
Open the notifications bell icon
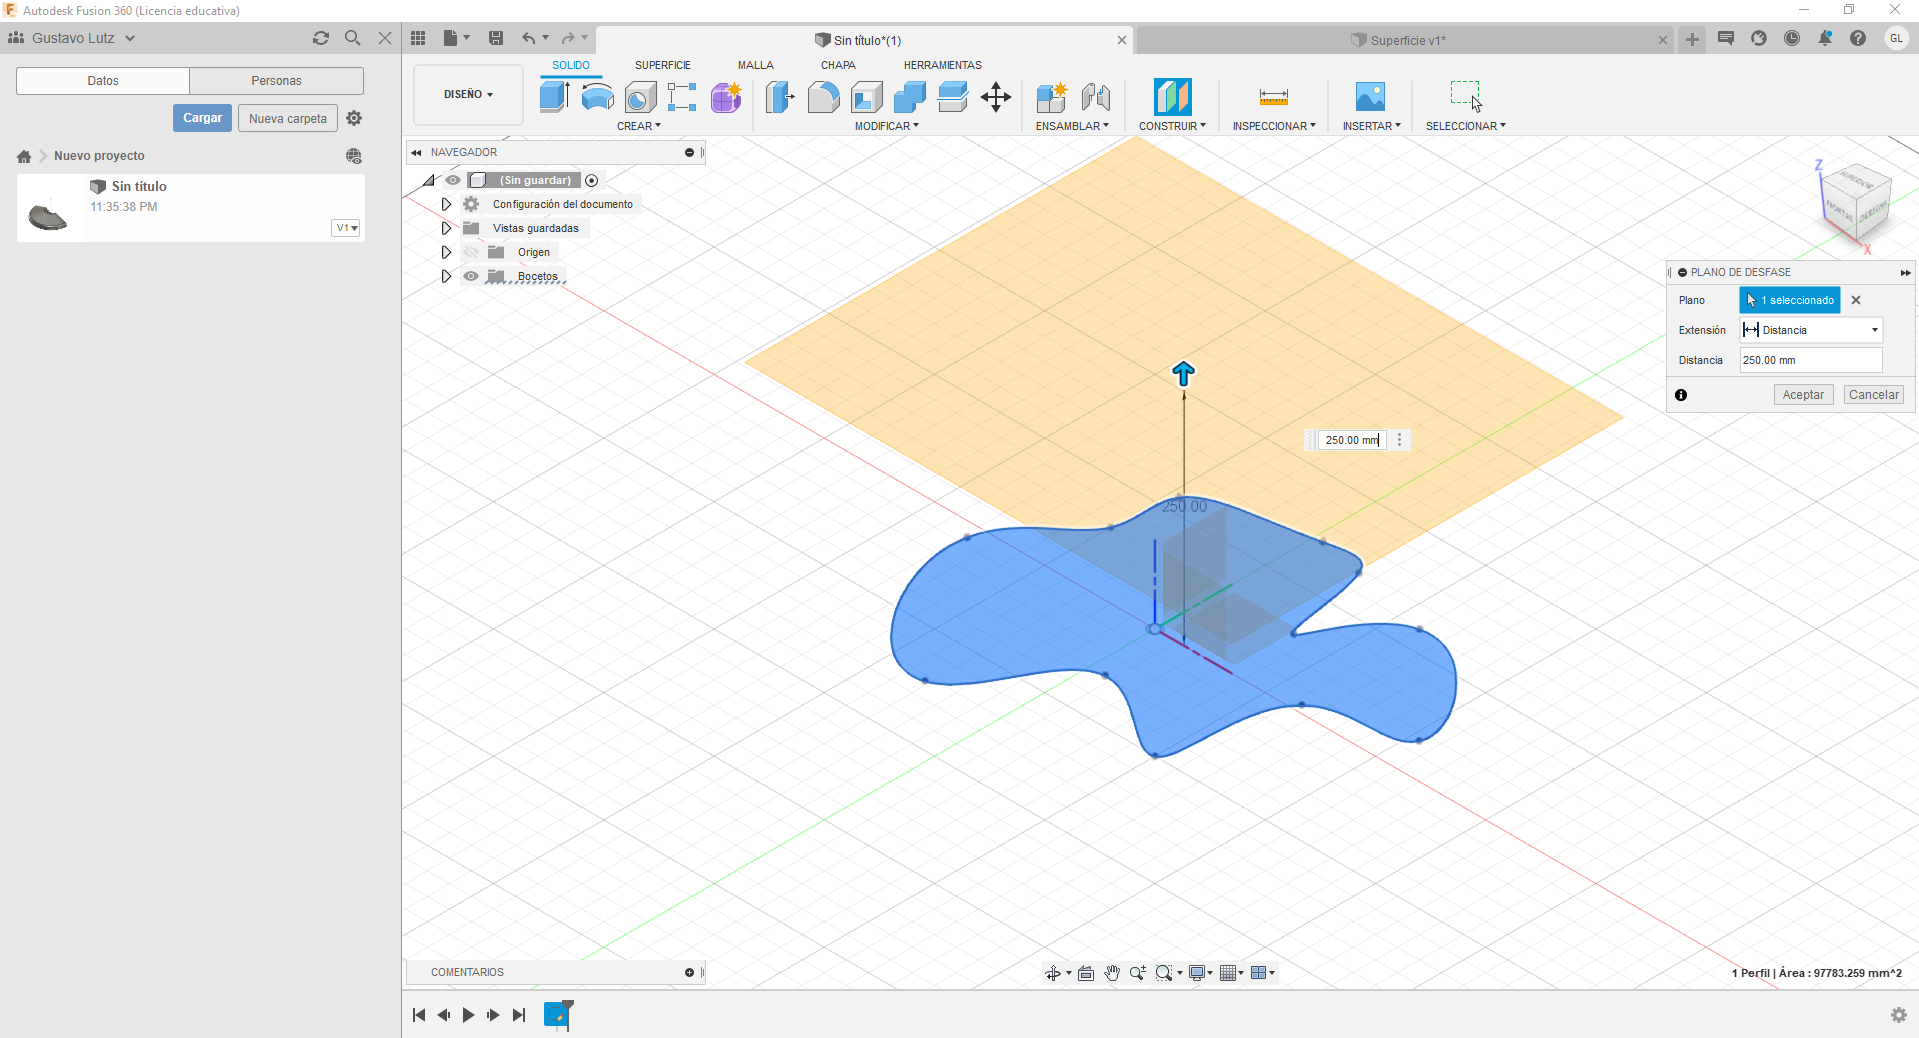1825,38
